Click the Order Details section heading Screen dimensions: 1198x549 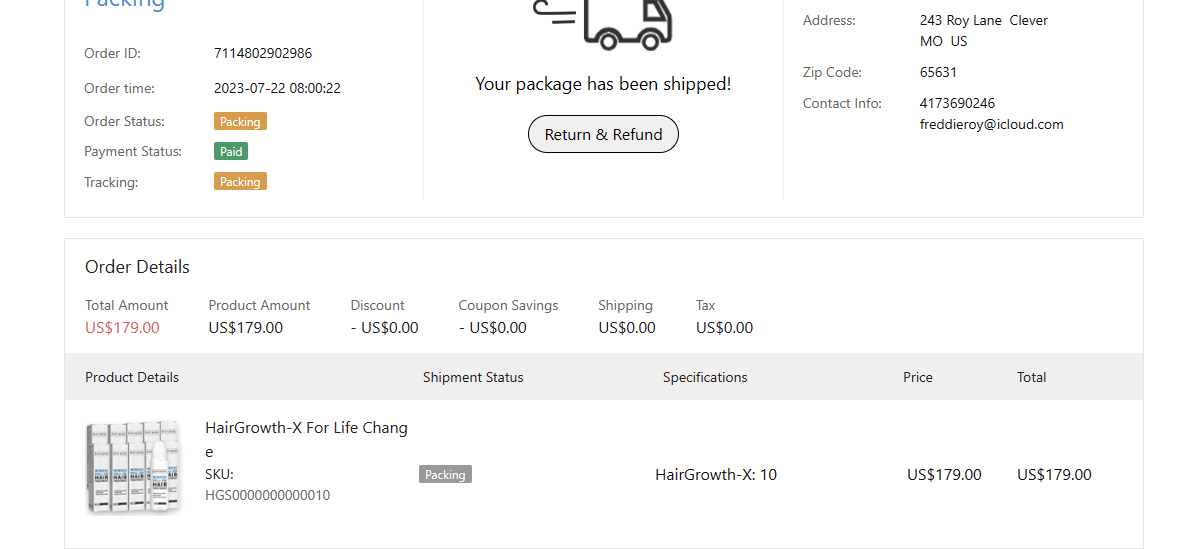(x=137, y=267)
